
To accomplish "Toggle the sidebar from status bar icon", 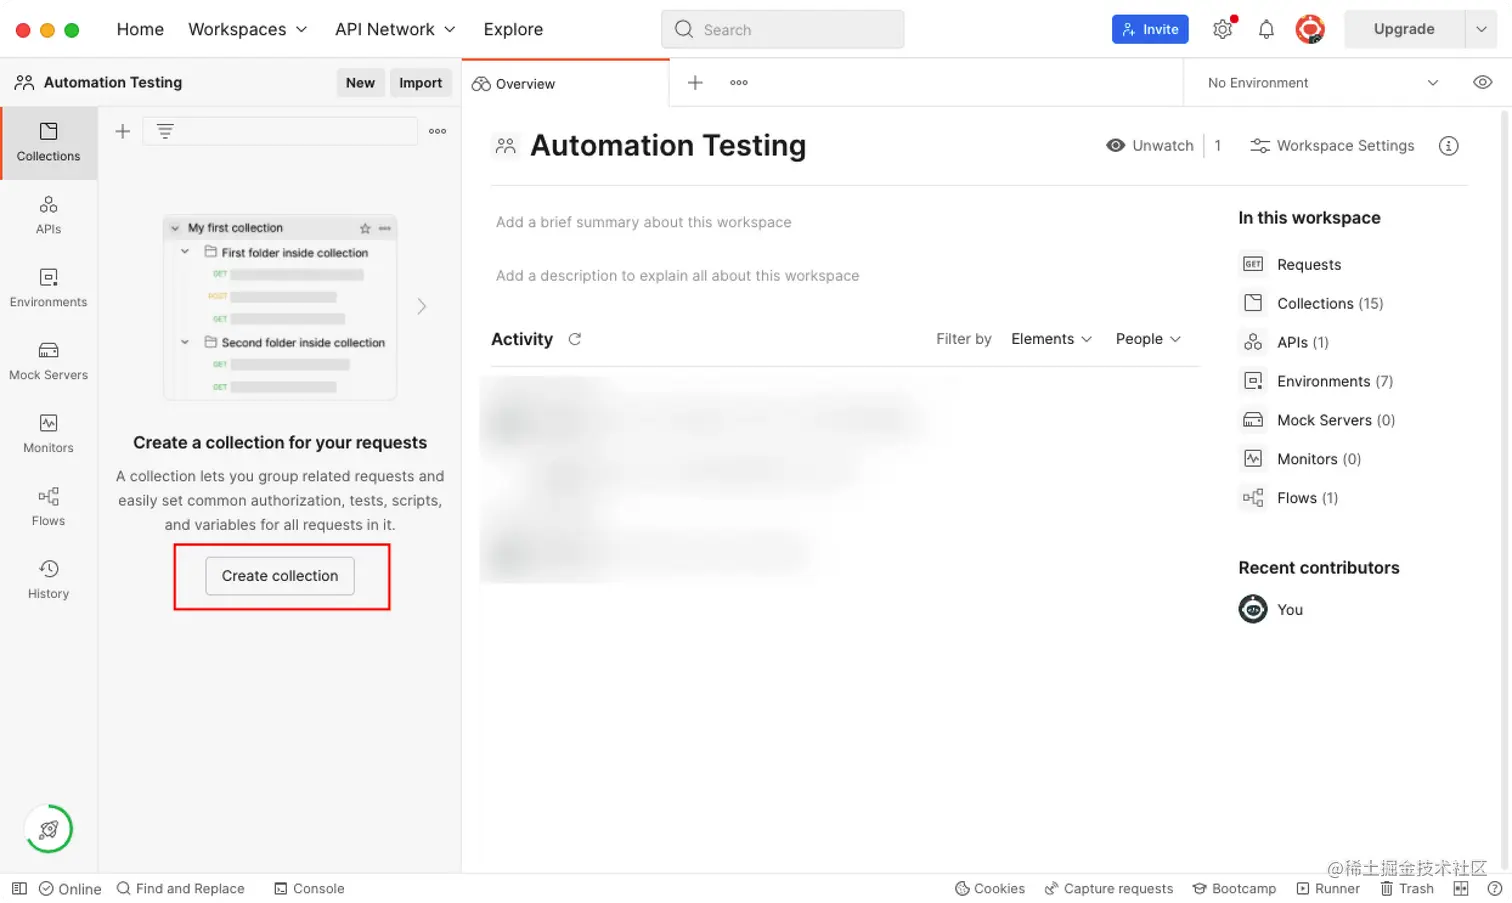I will click(19, 888).
